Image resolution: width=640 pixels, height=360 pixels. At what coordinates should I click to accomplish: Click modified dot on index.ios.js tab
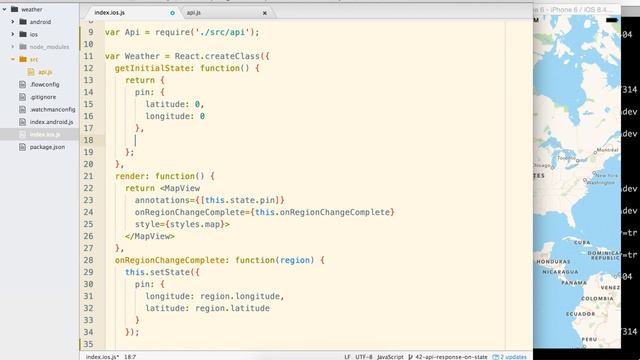point(172,13)
